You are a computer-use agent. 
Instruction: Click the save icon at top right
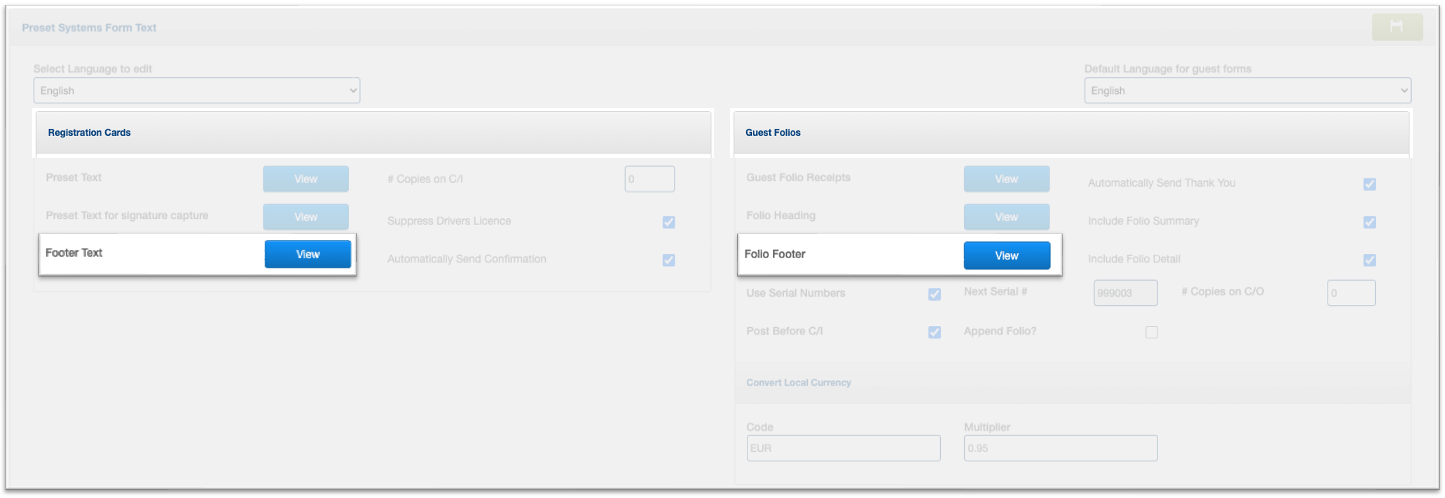pos(1397,28)
